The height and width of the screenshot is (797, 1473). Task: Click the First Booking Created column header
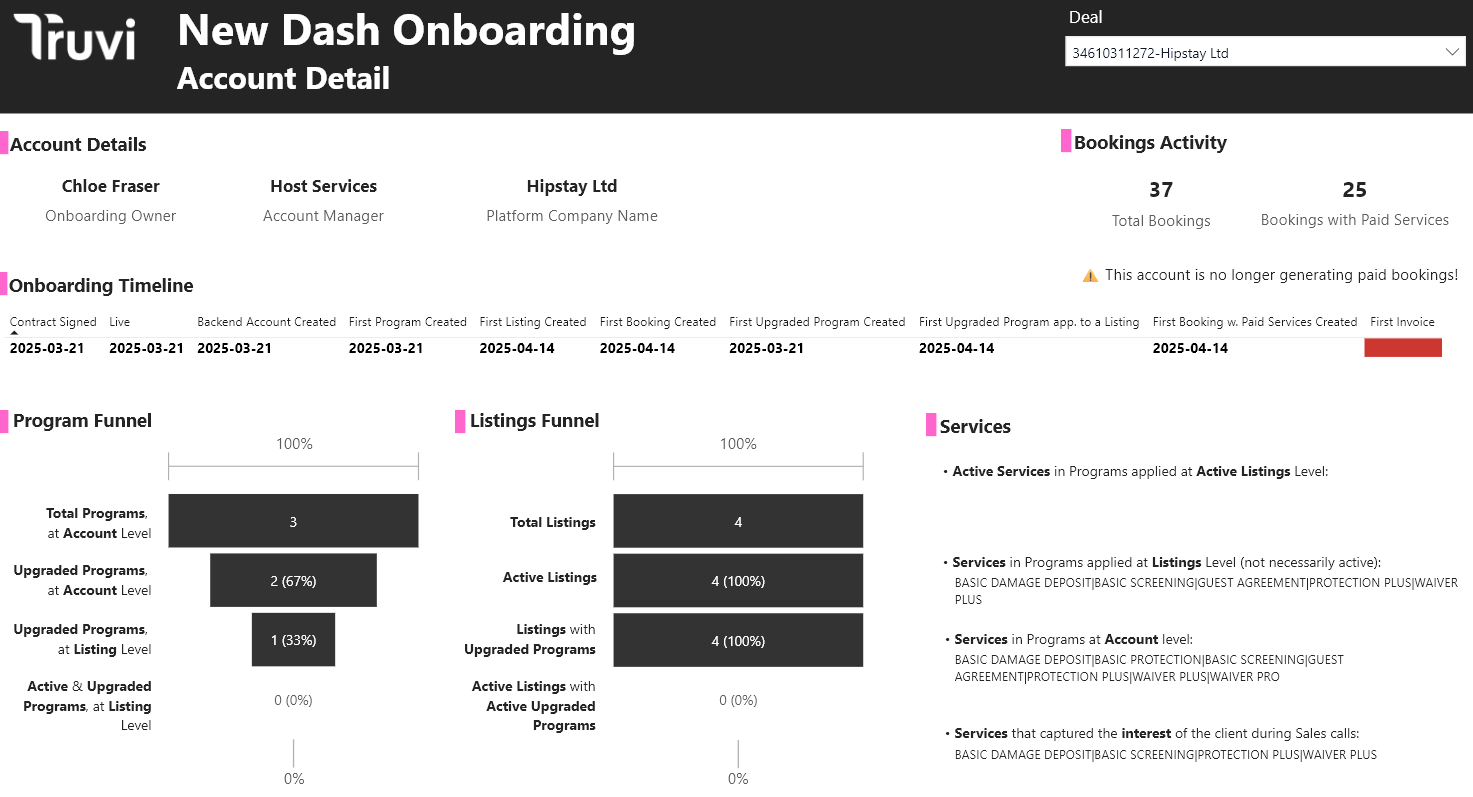pos(657,322)
